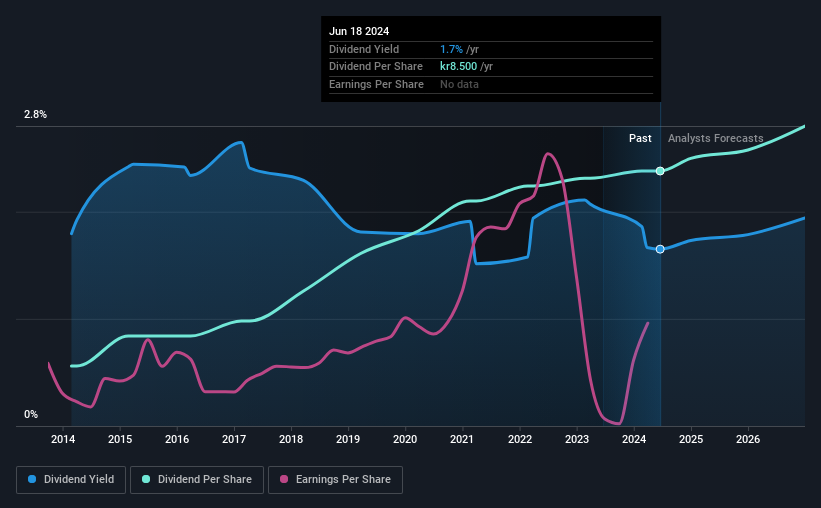Toggle the Dividend Yield legend button
821x508 pixels.
tap(71, 480)
